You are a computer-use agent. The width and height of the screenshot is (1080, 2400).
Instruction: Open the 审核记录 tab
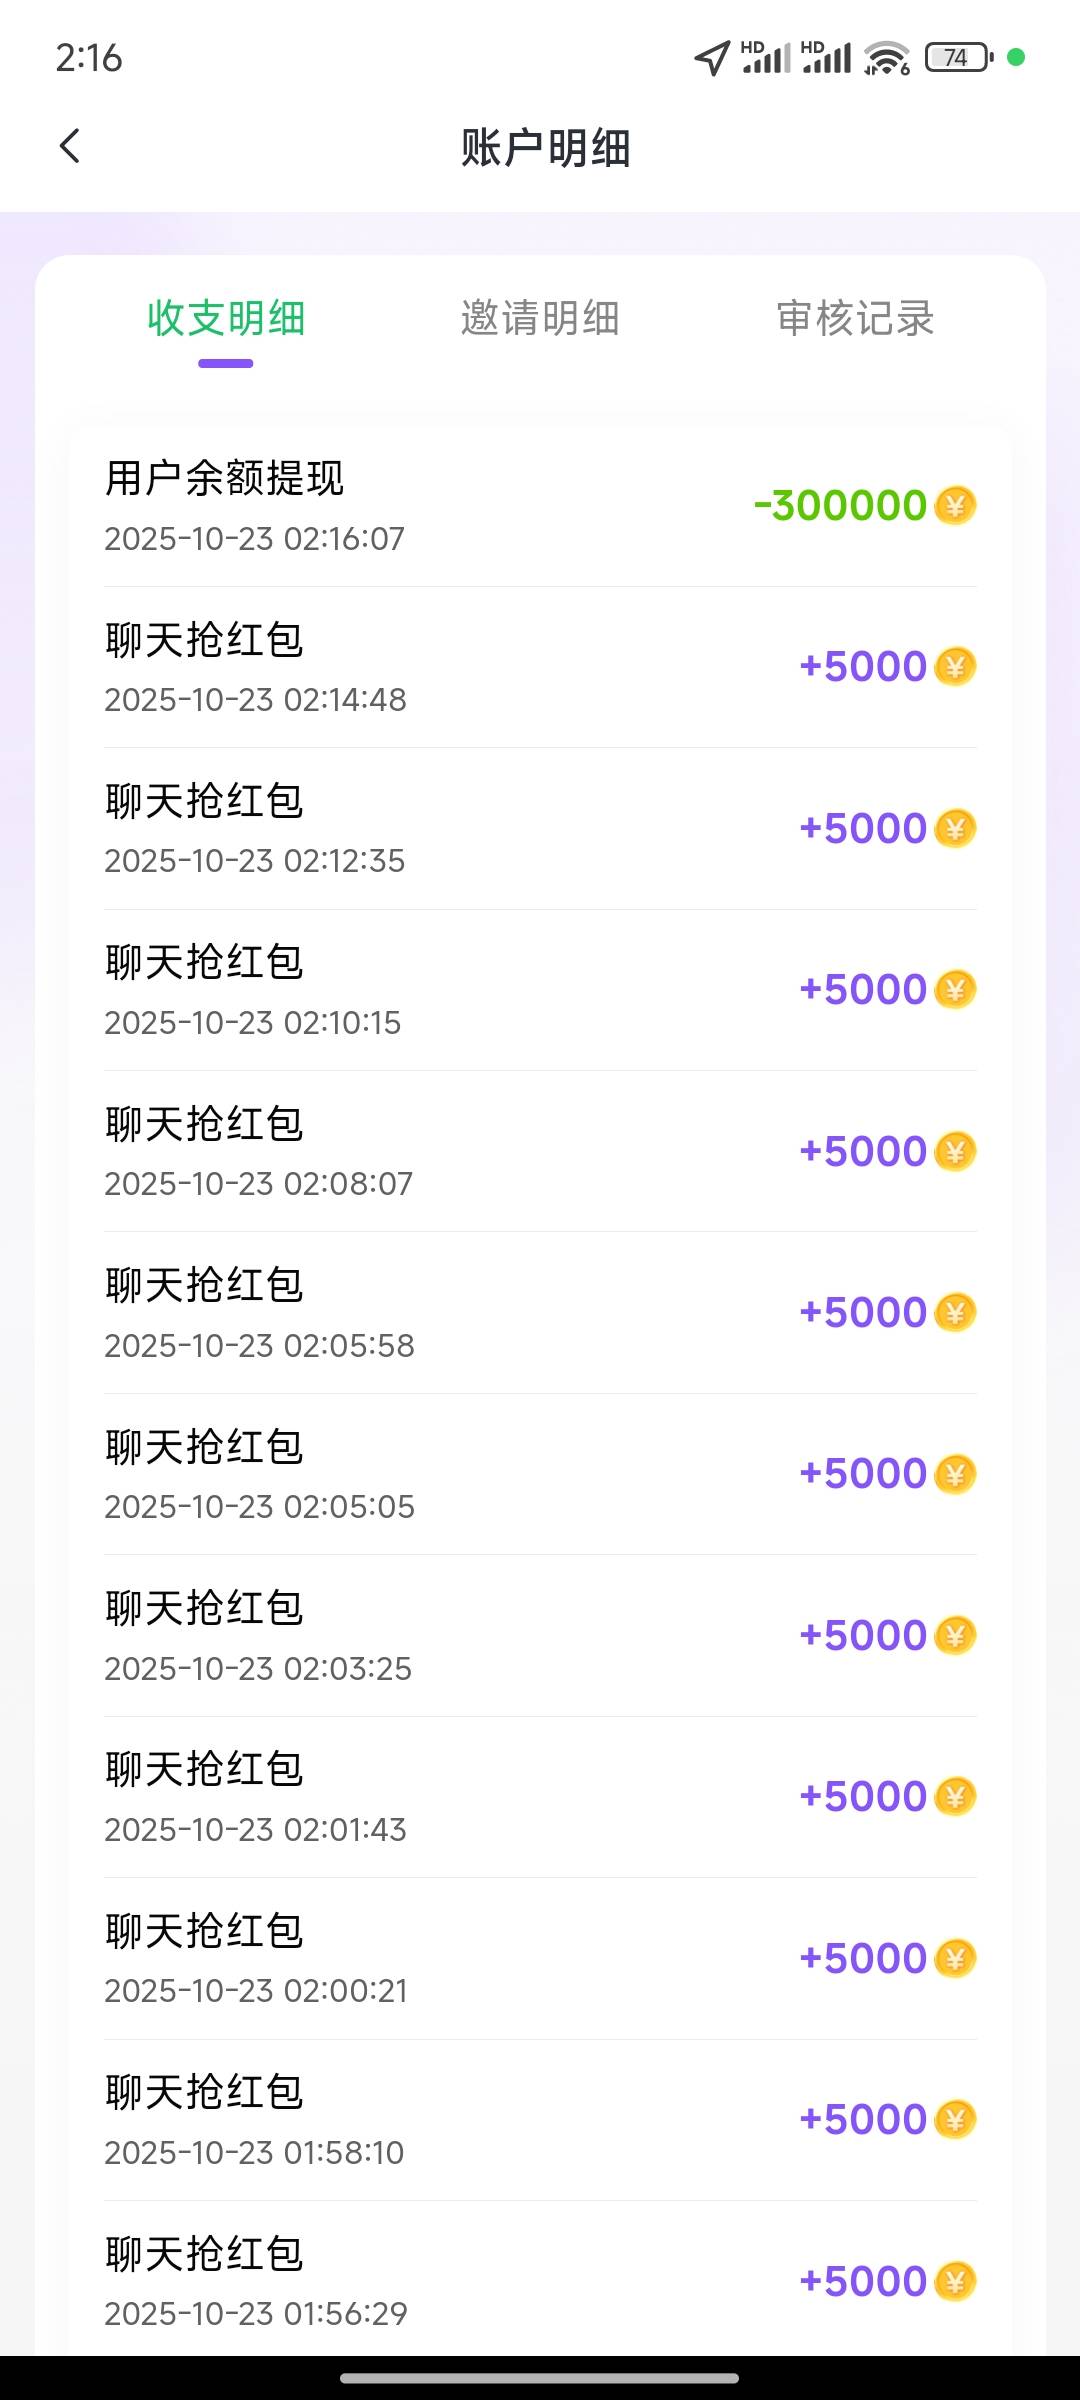pos(855,319)
